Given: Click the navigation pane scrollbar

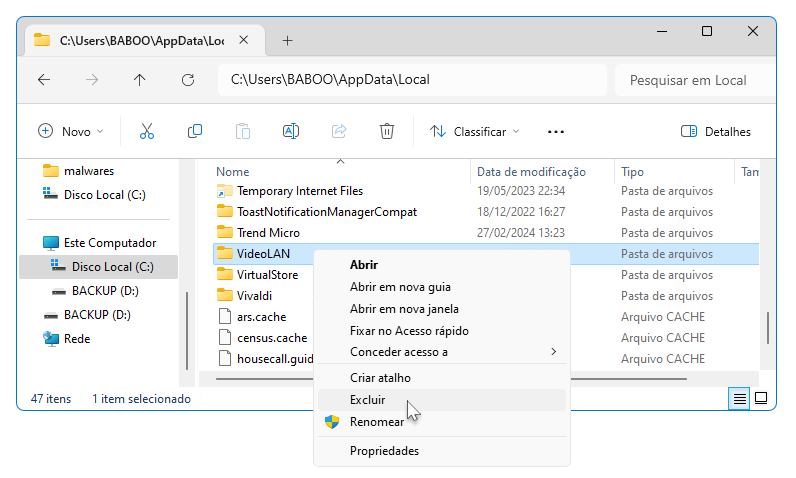Looking at the screenshot, I should [187, 330].
